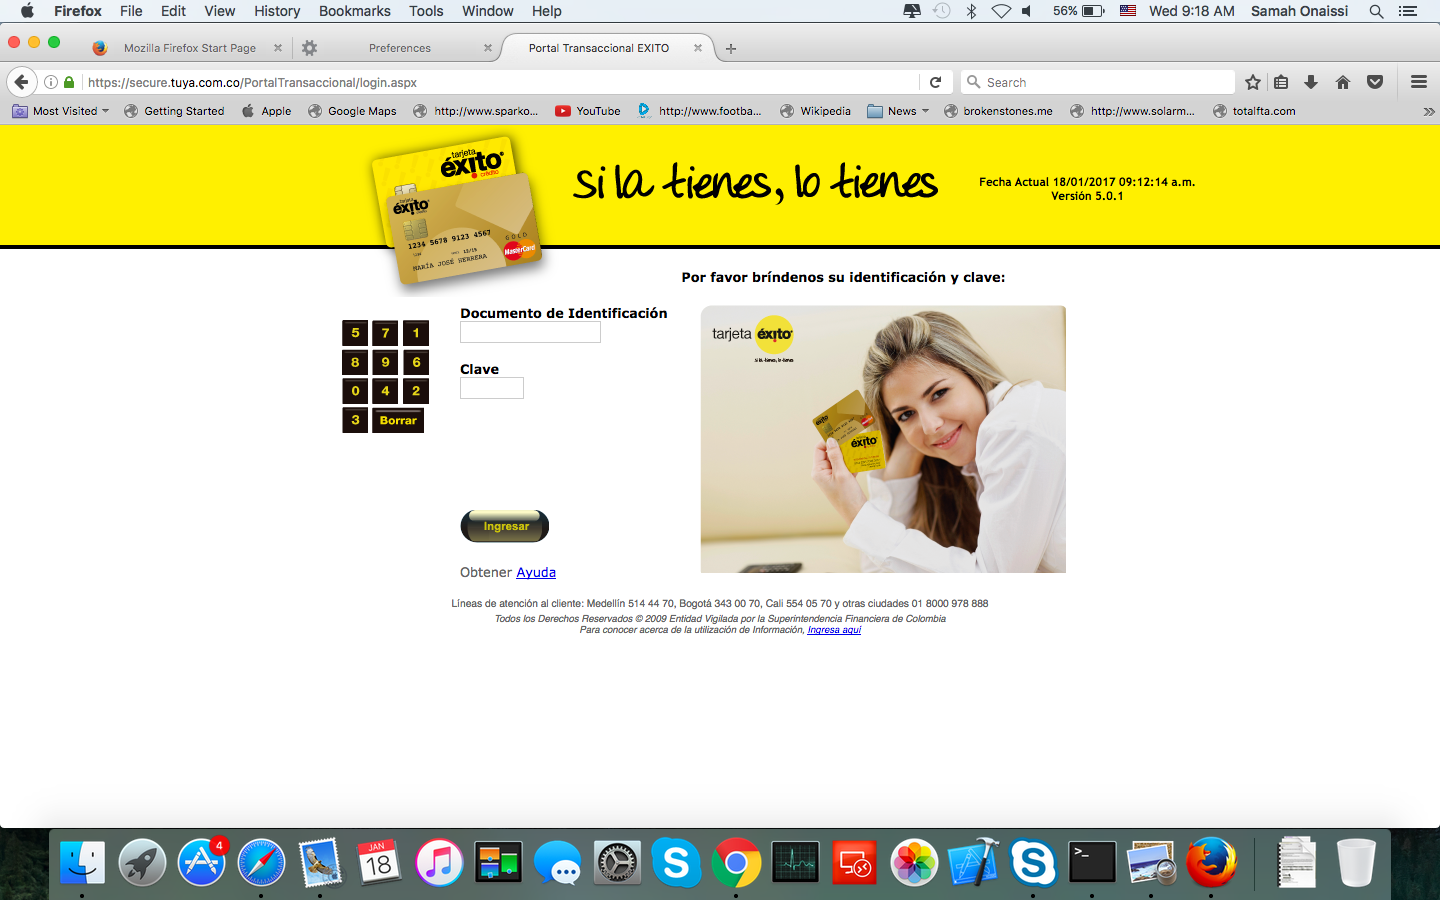Open the Ayuda help link
Image resolution: width=1440 pixels, height=900 pixels.
(x=536, y=572)
